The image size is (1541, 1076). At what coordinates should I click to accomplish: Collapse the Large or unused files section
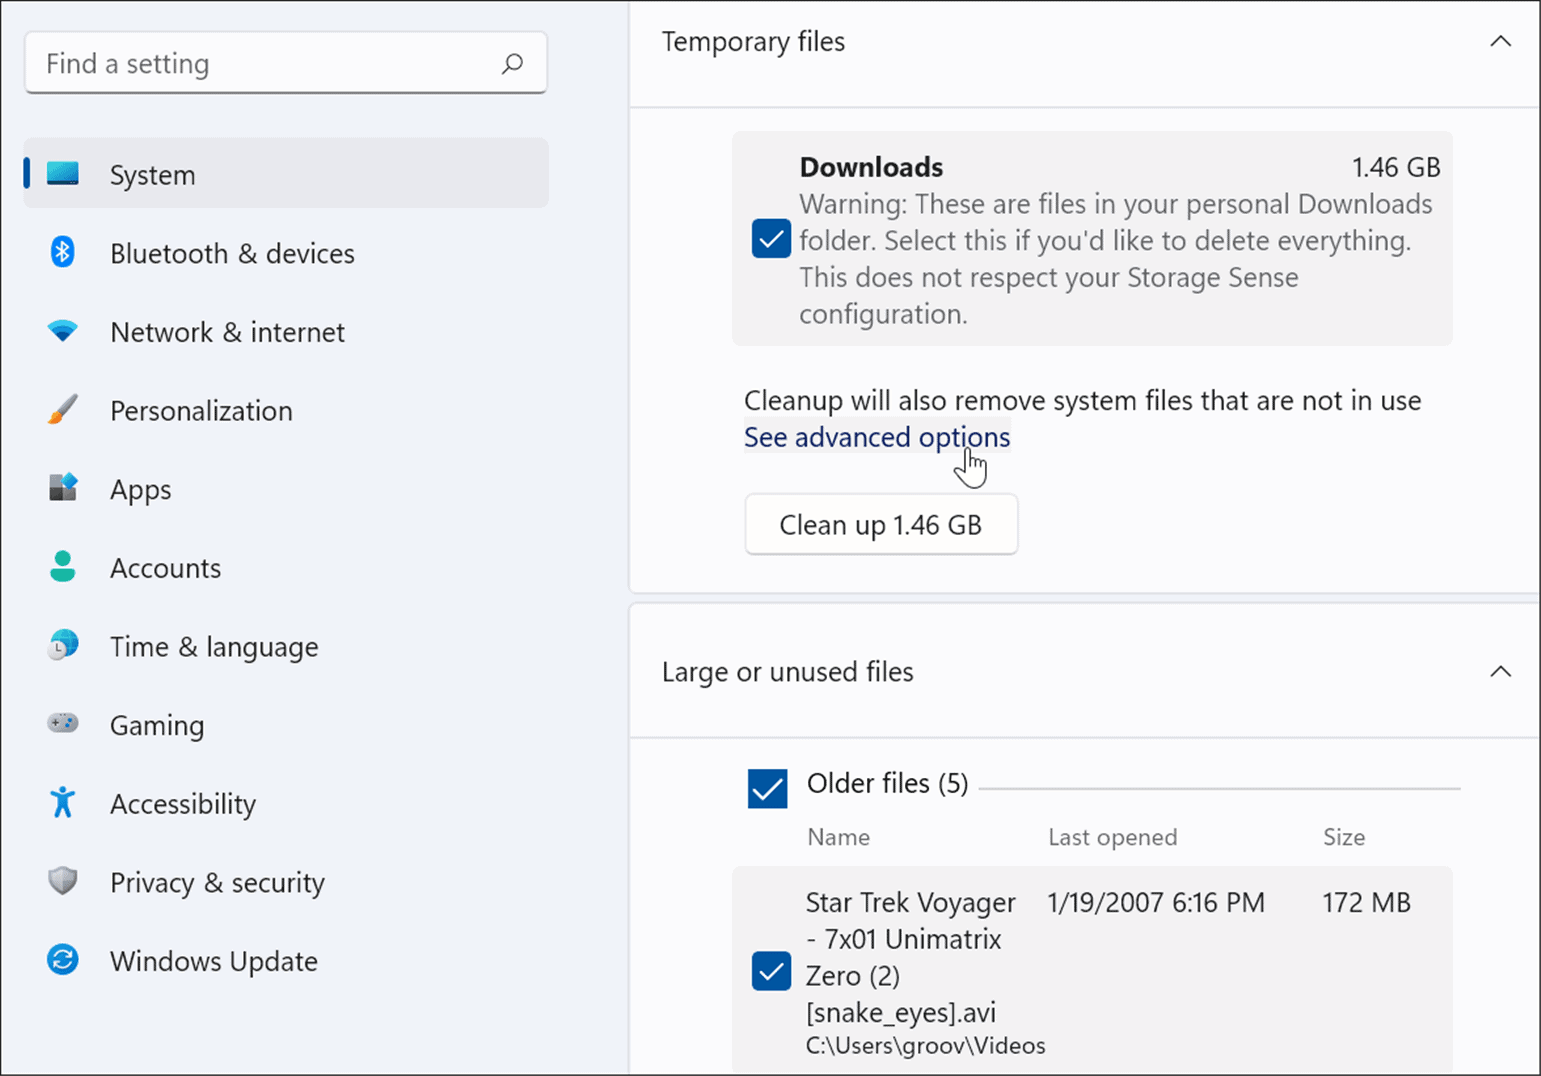[1499, 671]
